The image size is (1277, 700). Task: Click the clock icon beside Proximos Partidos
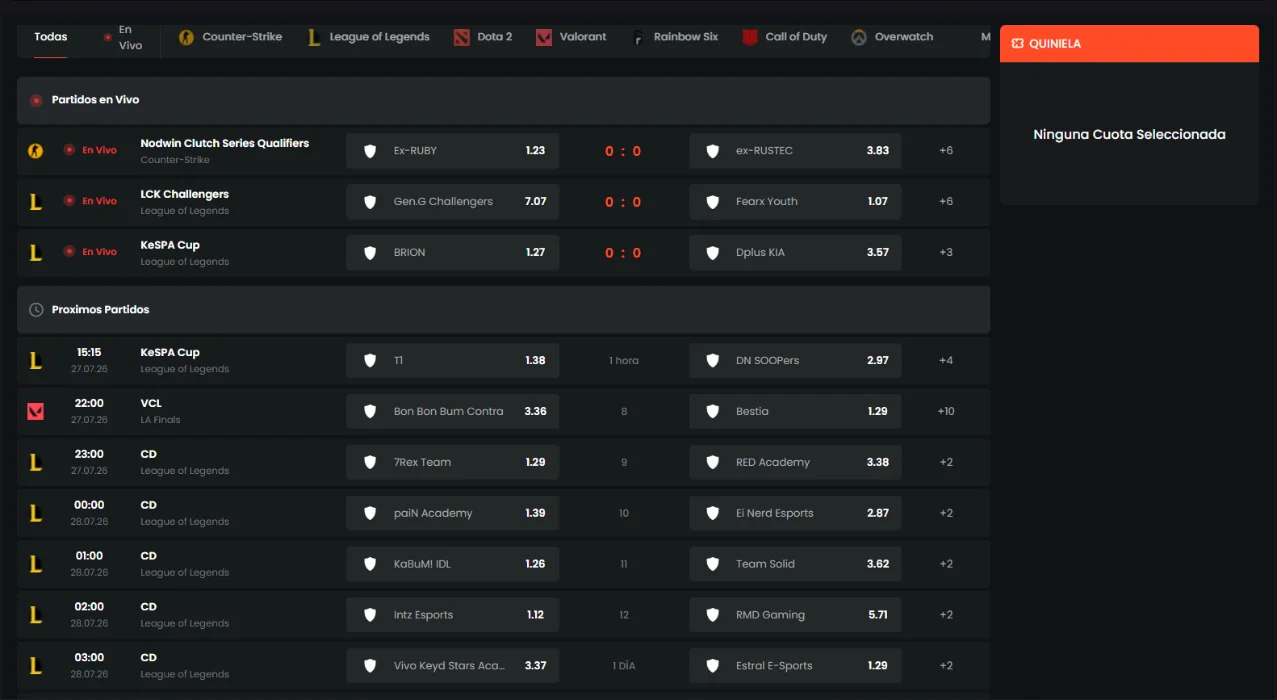point(36,310)
